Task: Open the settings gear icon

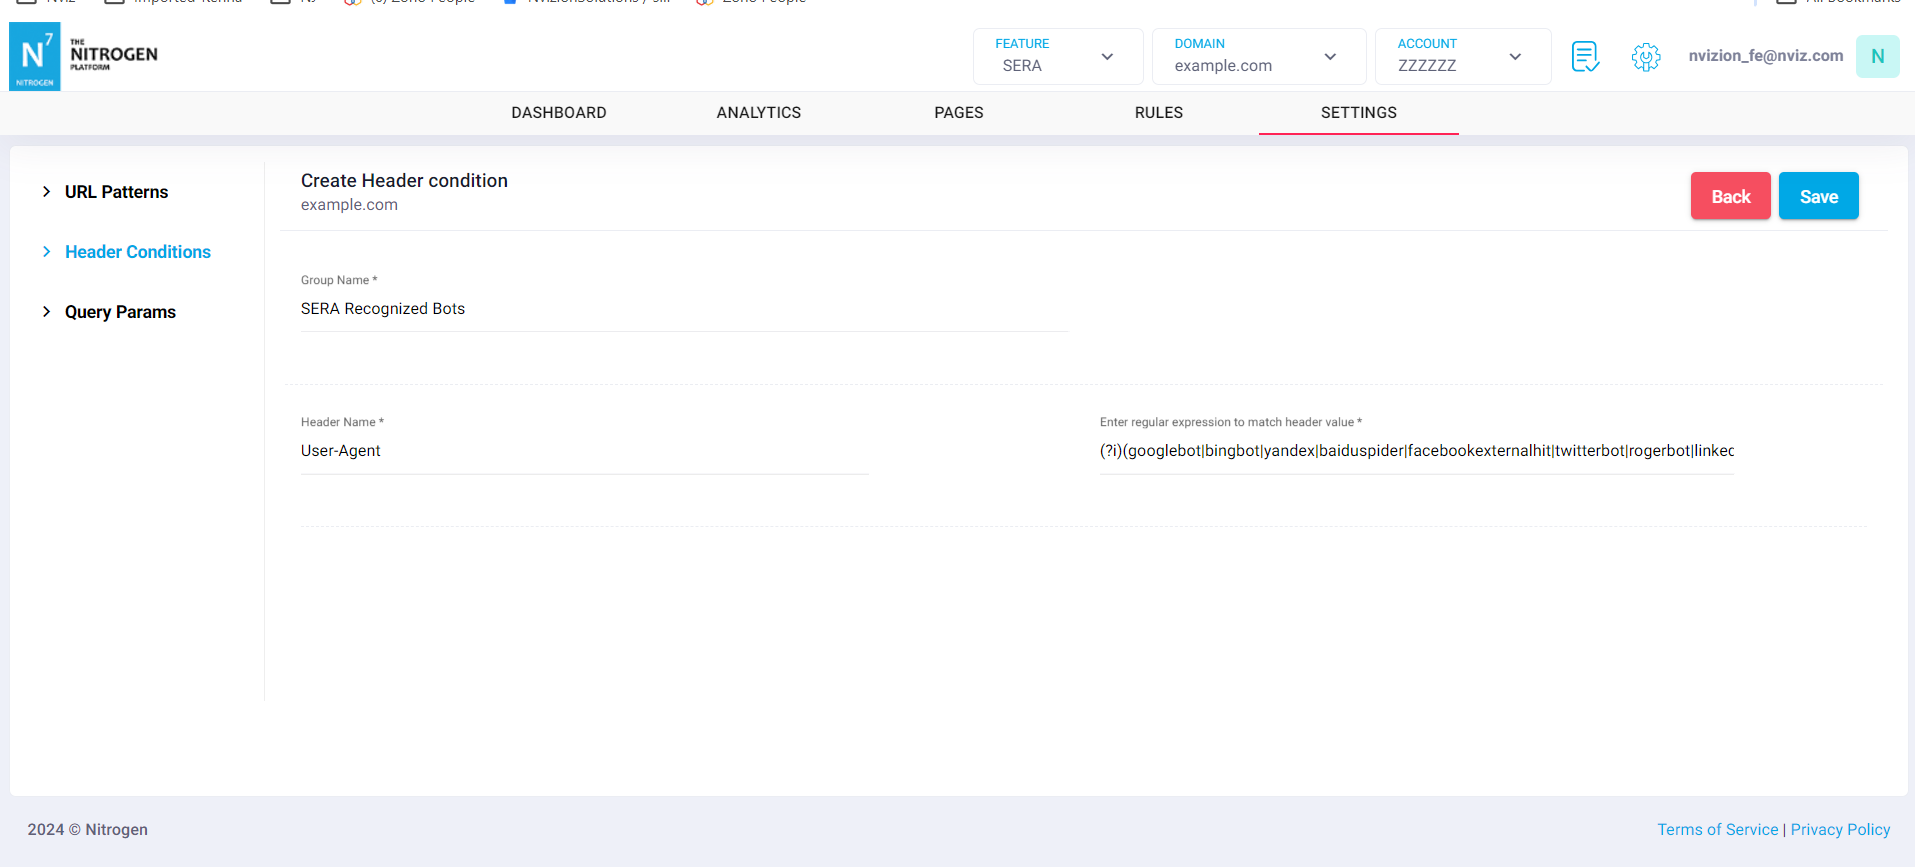Action: (x=1645, y=56)
